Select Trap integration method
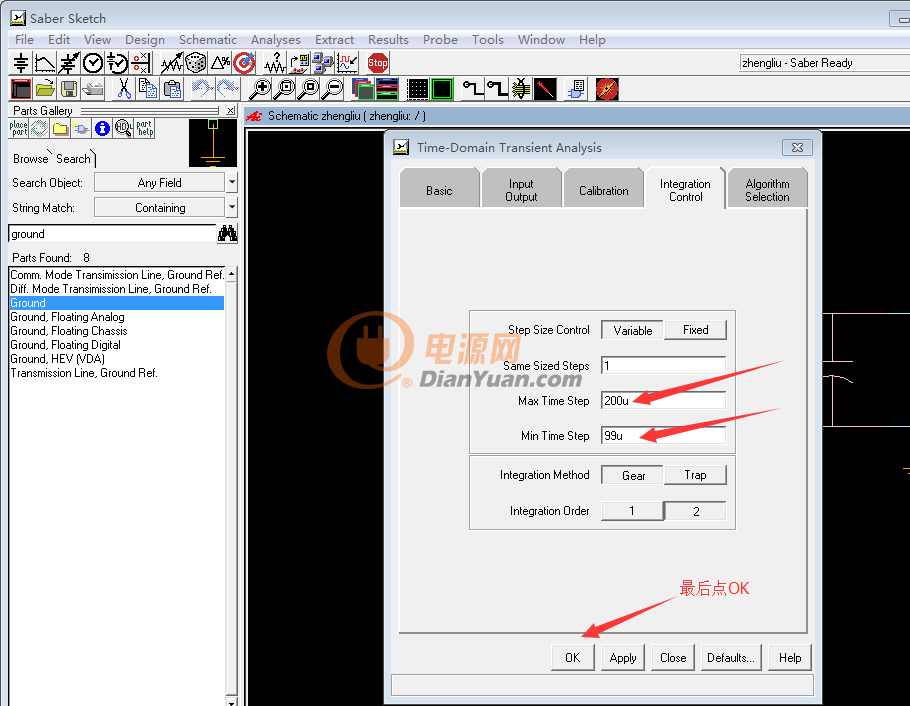Image resolution: width=910 pixels, height=706 pixels. point(695,475)
